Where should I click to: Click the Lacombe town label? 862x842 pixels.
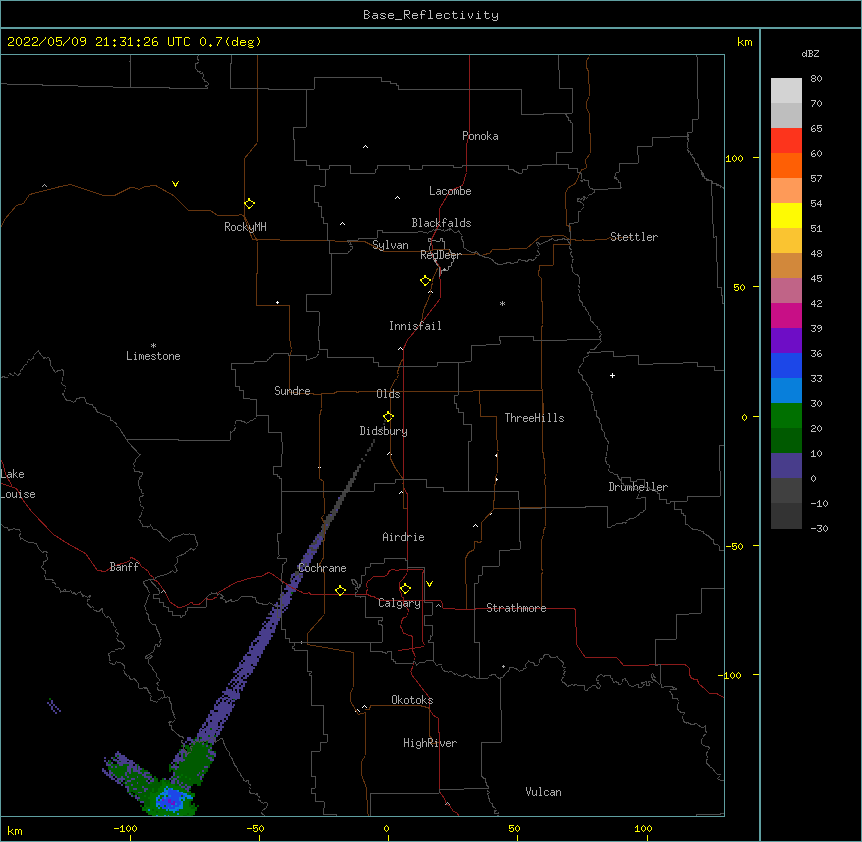pos(450,191)
